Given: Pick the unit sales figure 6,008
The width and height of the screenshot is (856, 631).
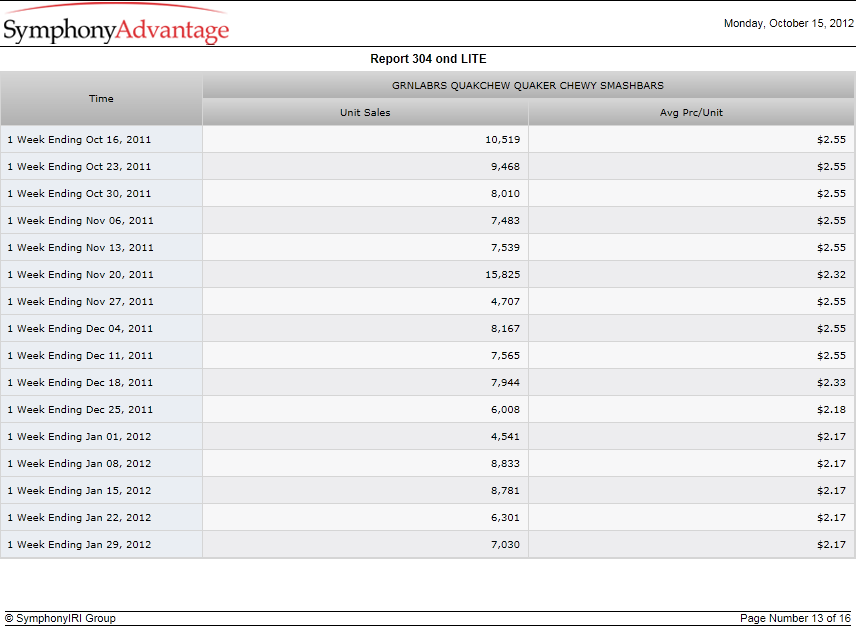Looking at the screenshot, I should [506, 410].
